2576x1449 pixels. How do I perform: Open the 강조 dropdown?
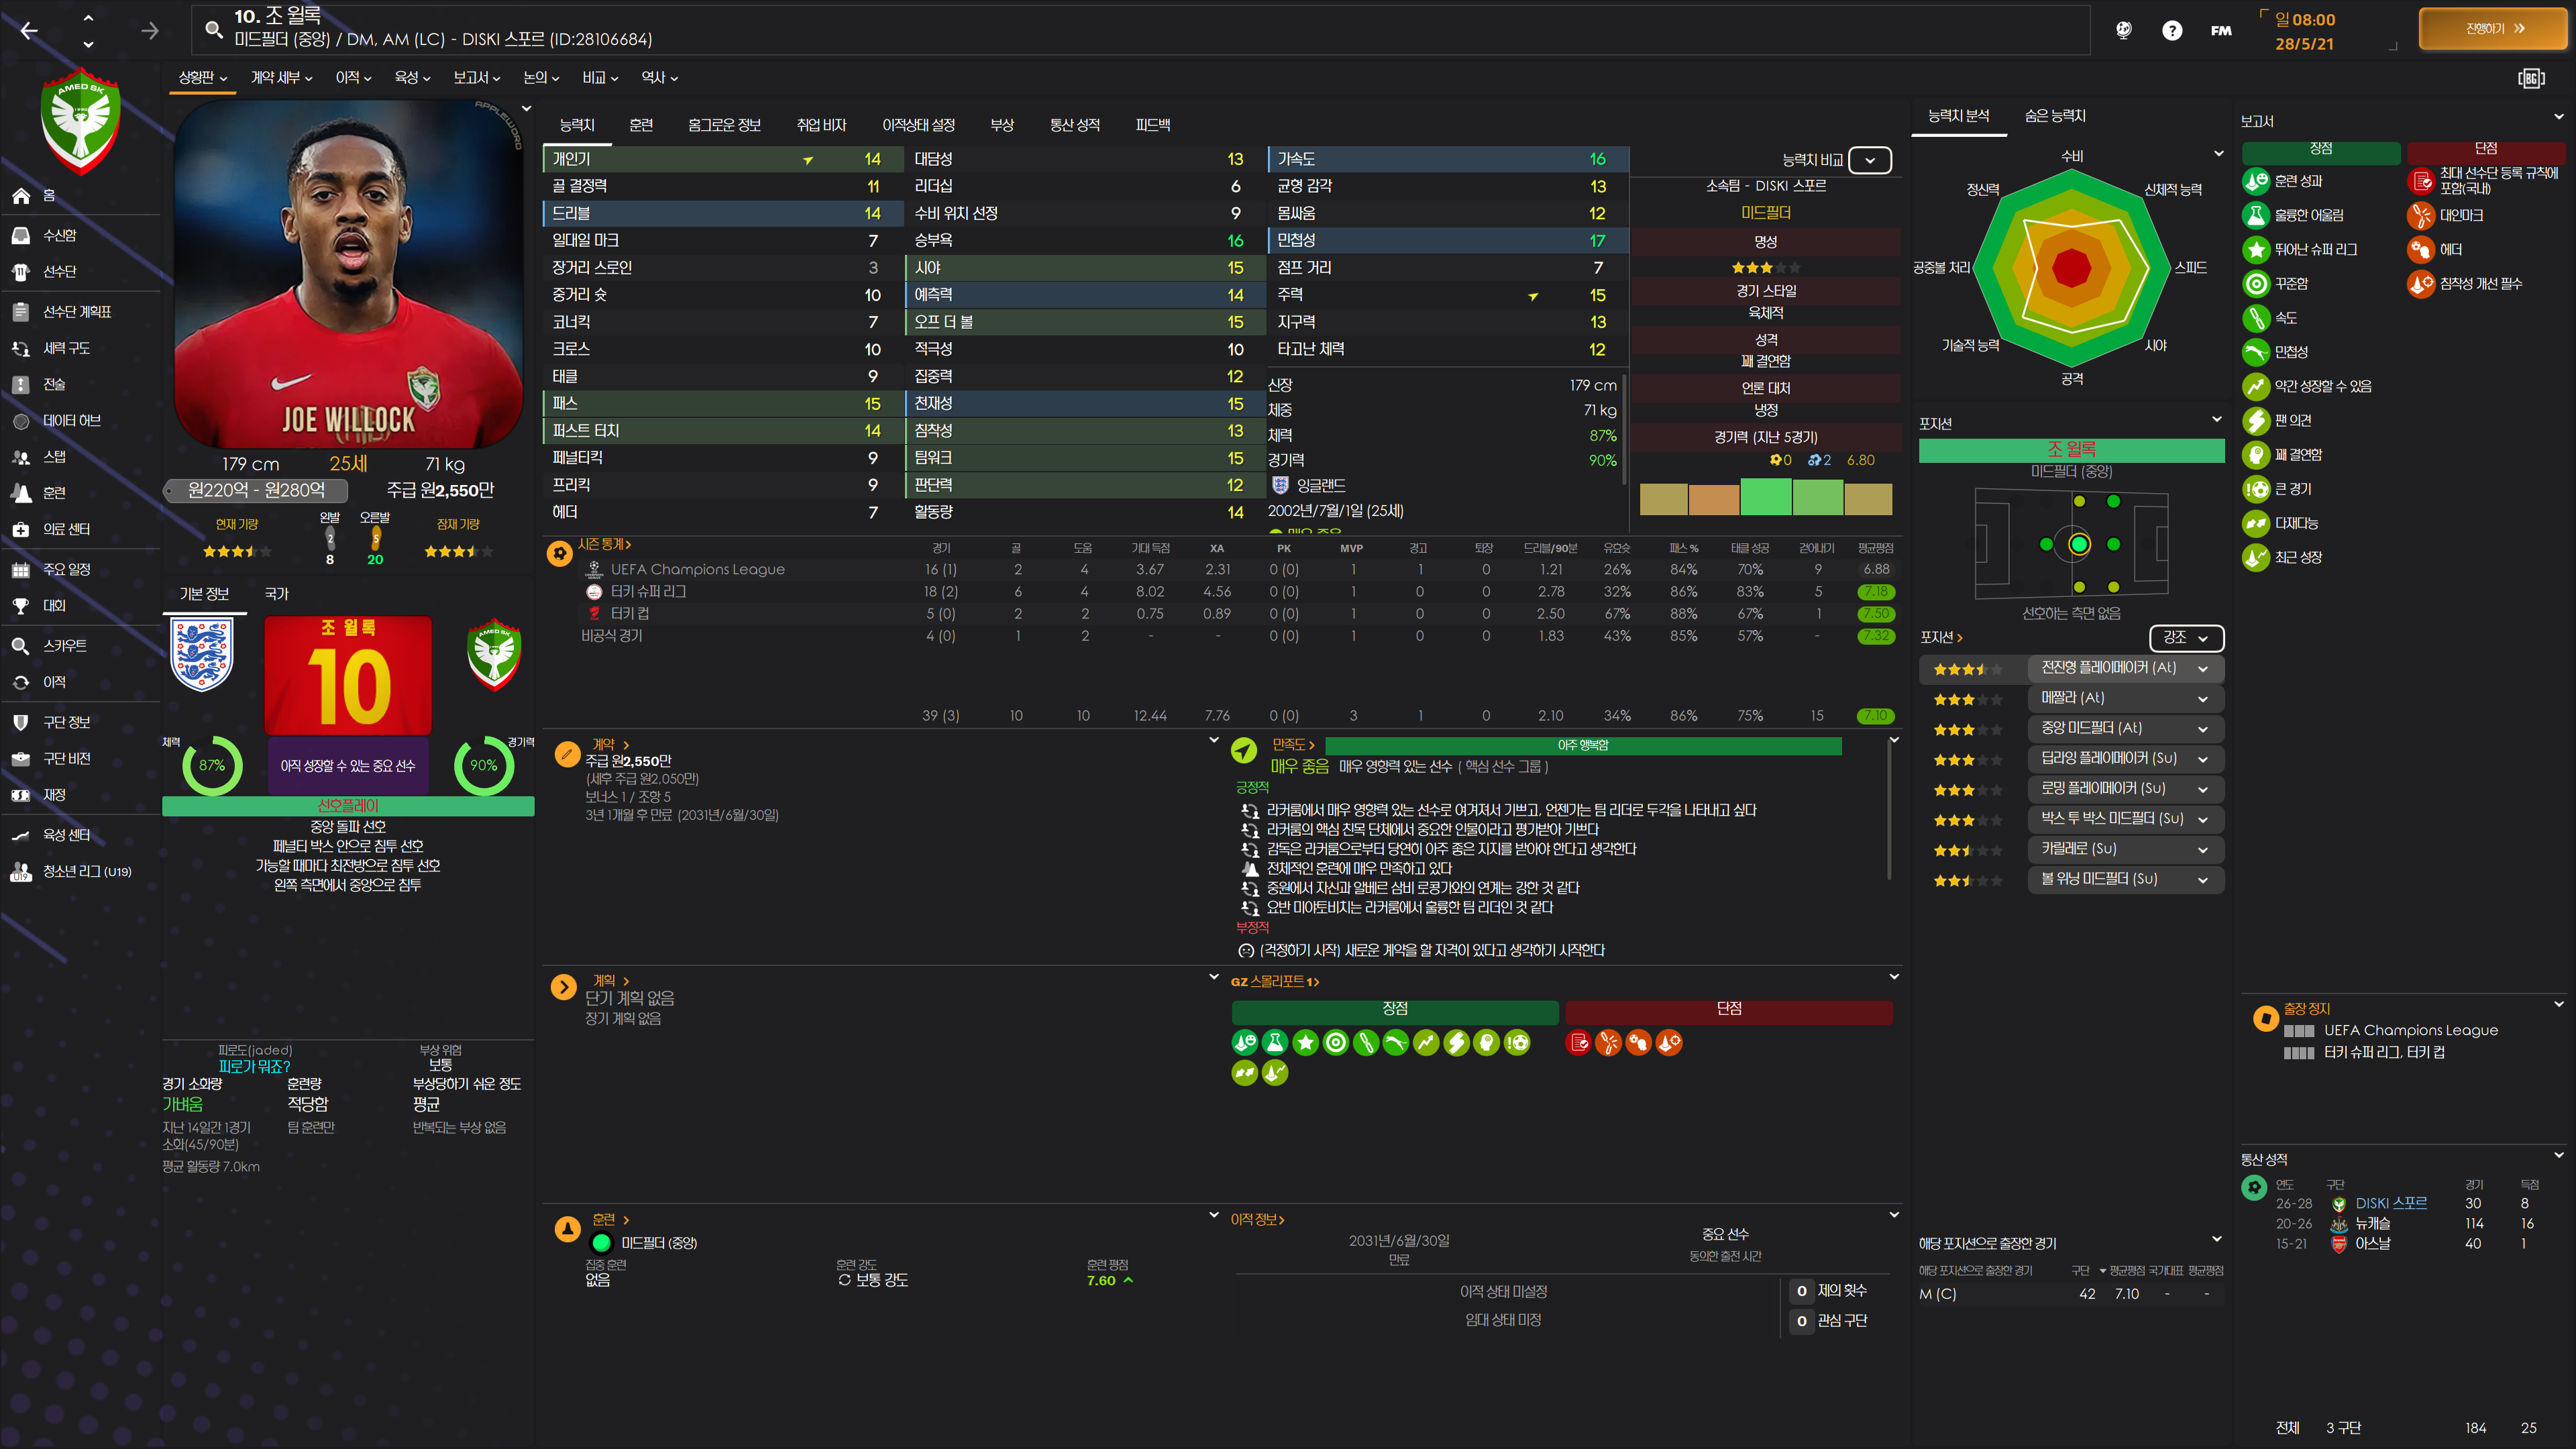tap(2186, 637)
